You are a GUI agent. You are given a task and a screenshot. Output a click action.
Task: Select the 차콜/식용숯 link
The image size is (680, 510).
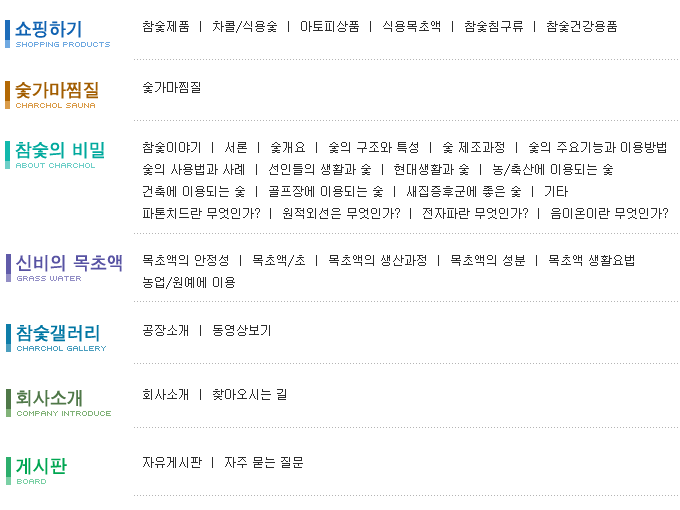[245, 26]
